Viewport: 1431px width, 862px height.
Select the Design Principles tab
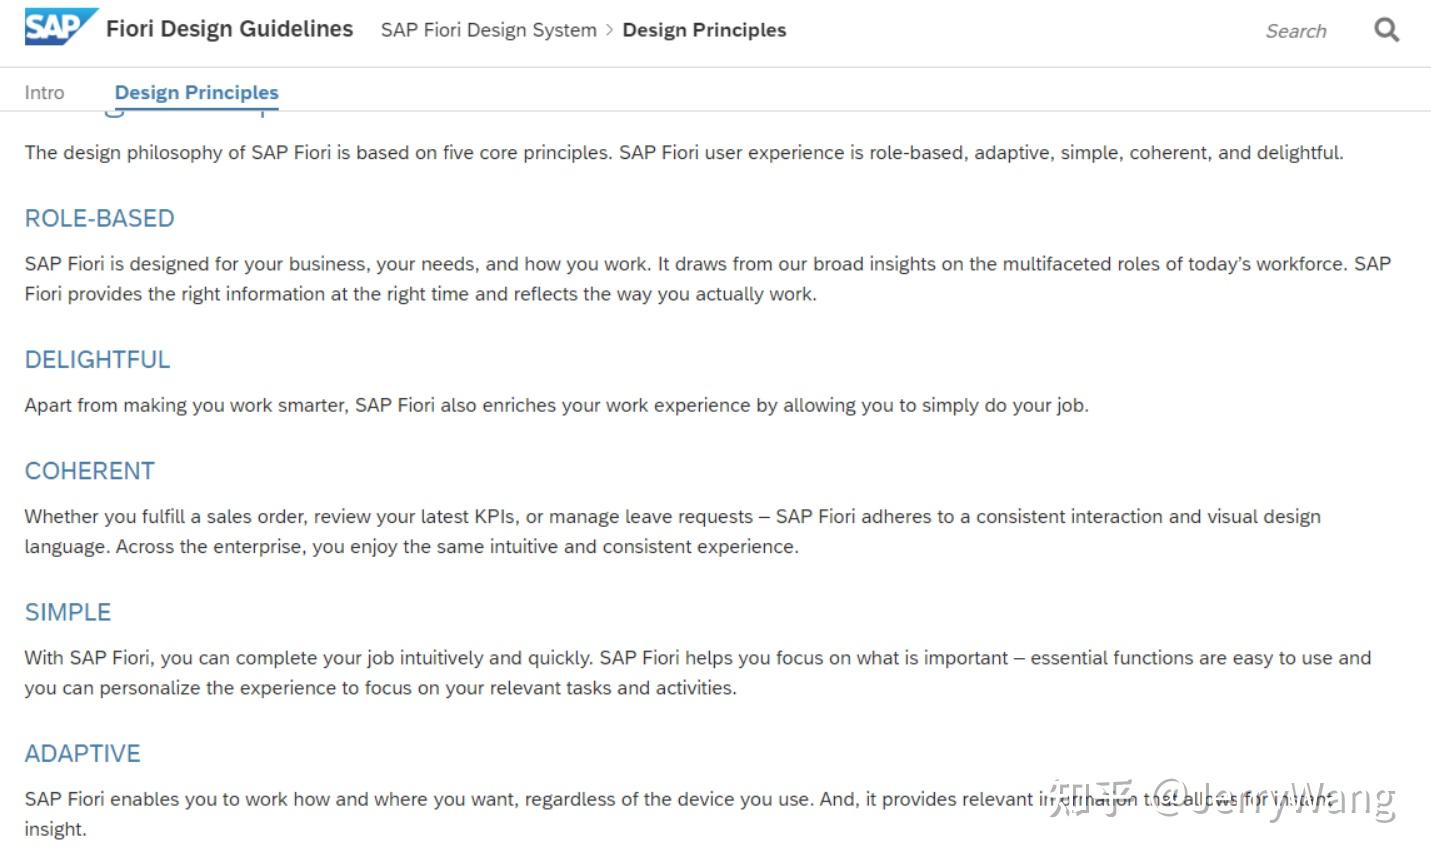pos(196,92)
